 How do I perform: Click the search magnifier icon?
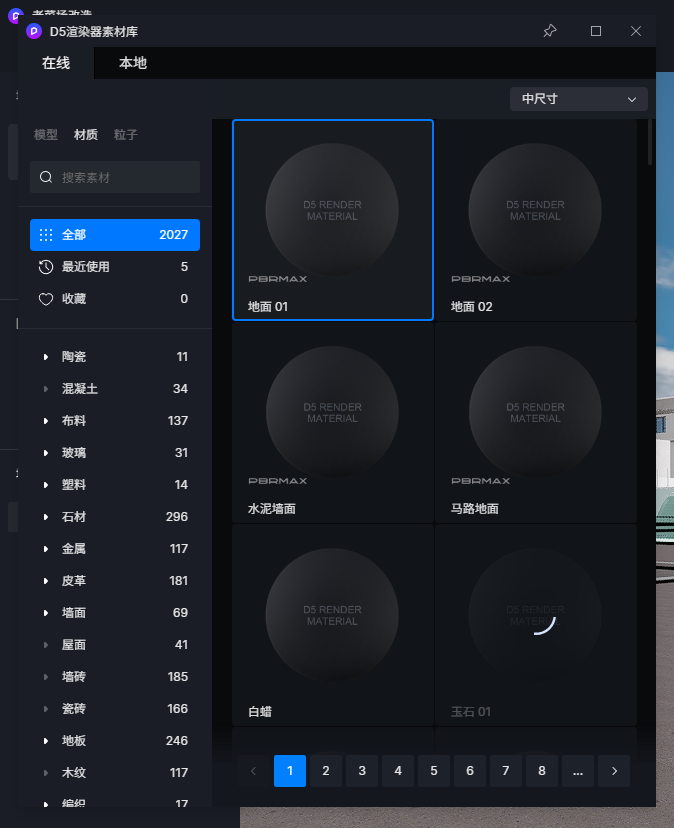(x=46, y=177)
